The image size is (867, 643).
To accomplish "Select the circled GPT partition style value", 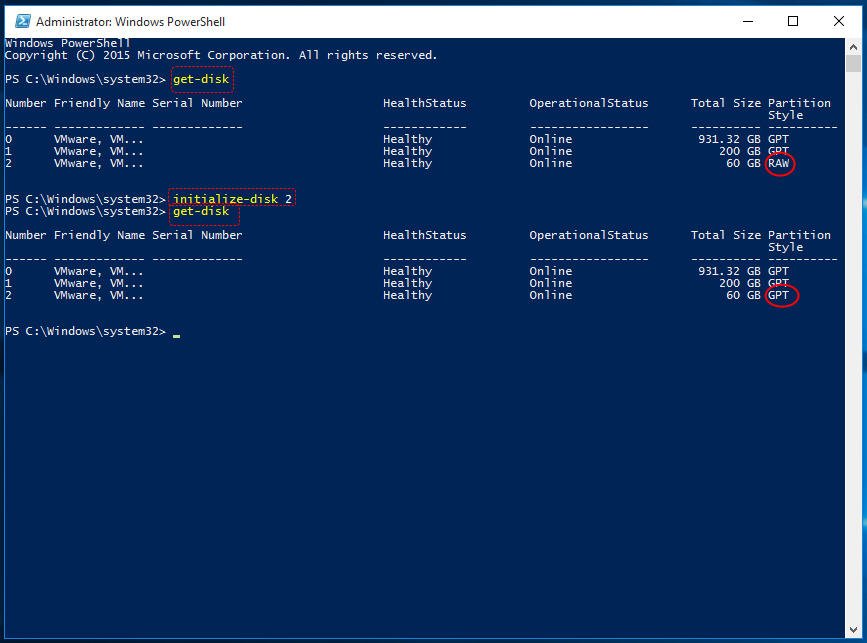I will (778, 295).
